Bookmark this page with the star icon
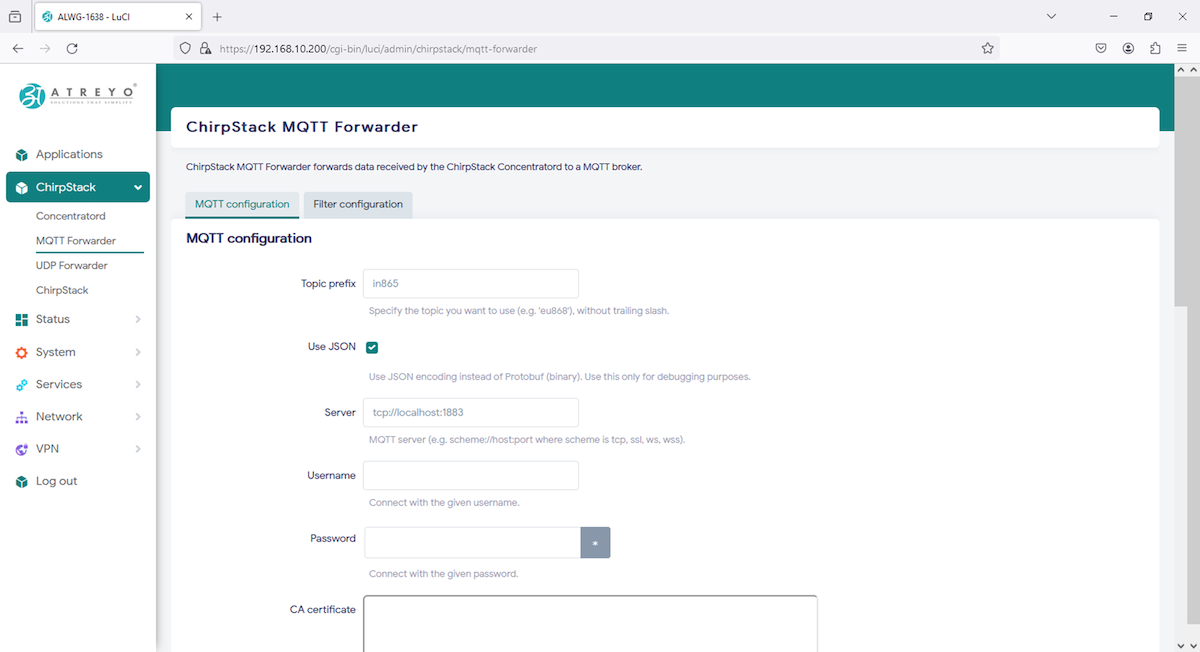Screen dimensions: 1200x652 point(987,48)
